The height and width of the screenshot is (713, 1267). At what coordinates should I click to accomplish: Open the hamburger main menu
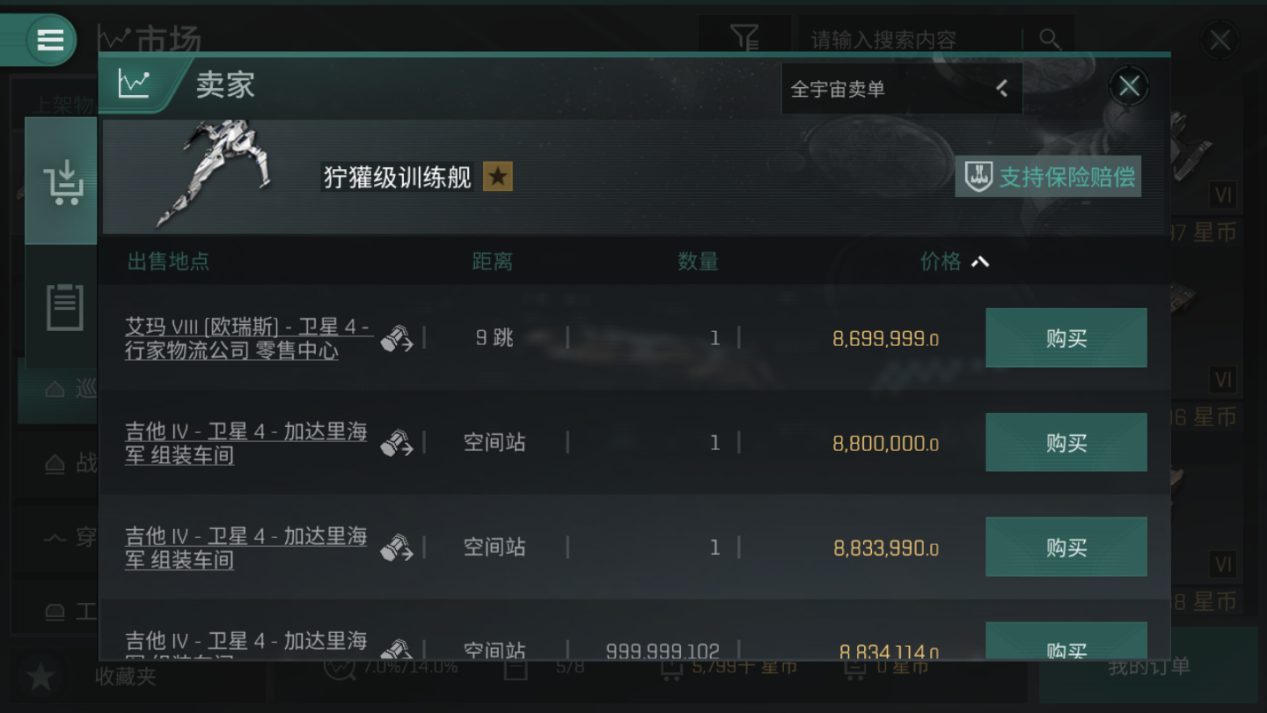click(x=49, y=40)
